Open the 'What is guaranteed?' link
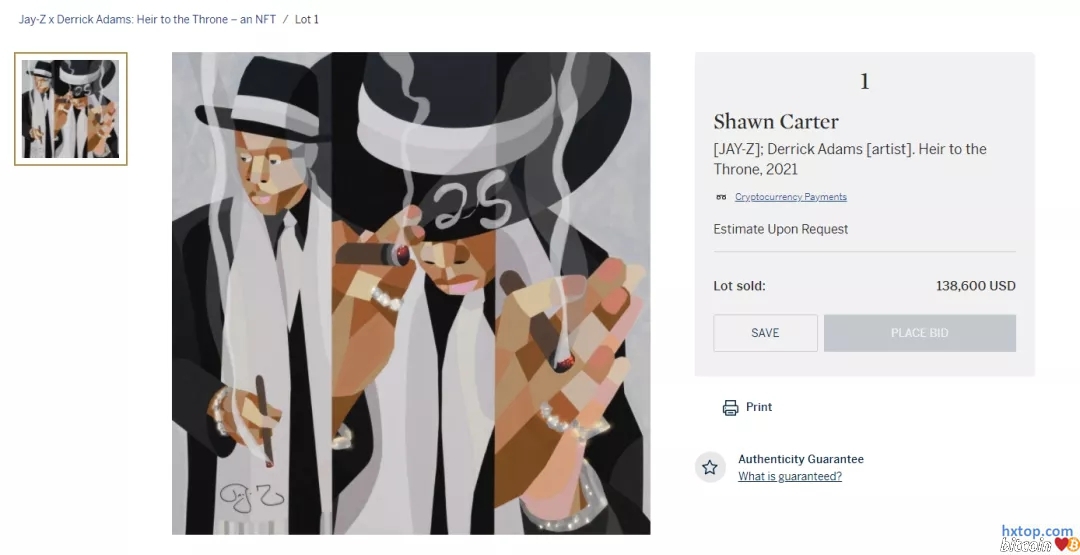1080x555 pixels. point(789,477)
